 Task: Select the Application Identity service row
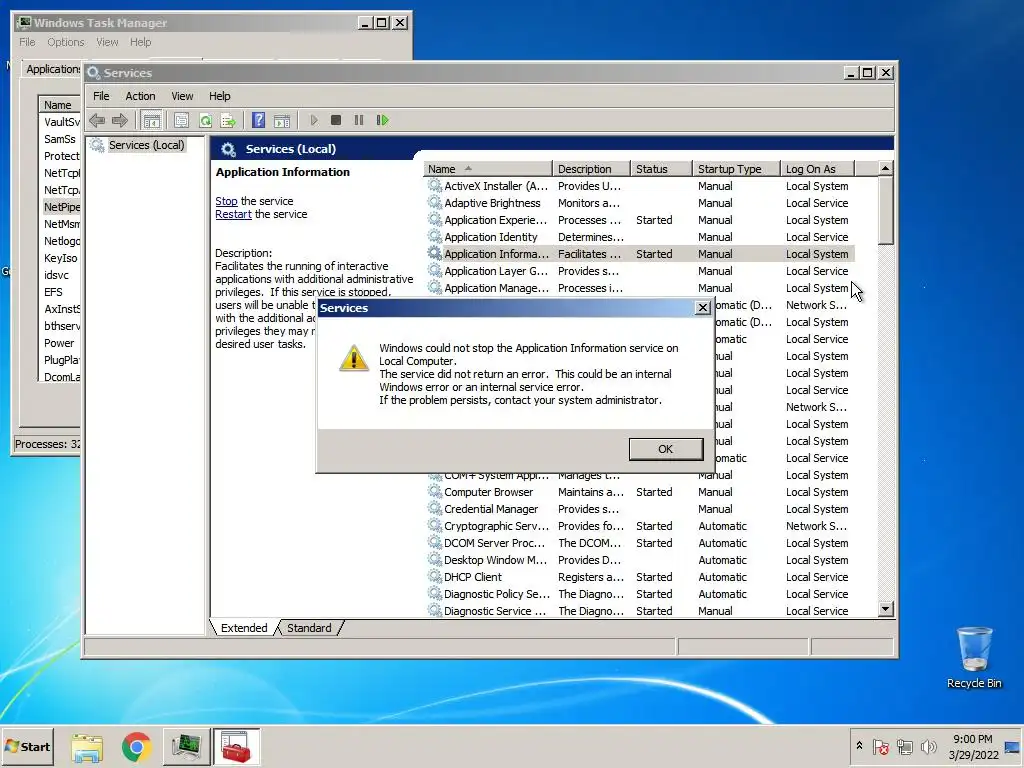pyautogui.click(x=640, y=237)
